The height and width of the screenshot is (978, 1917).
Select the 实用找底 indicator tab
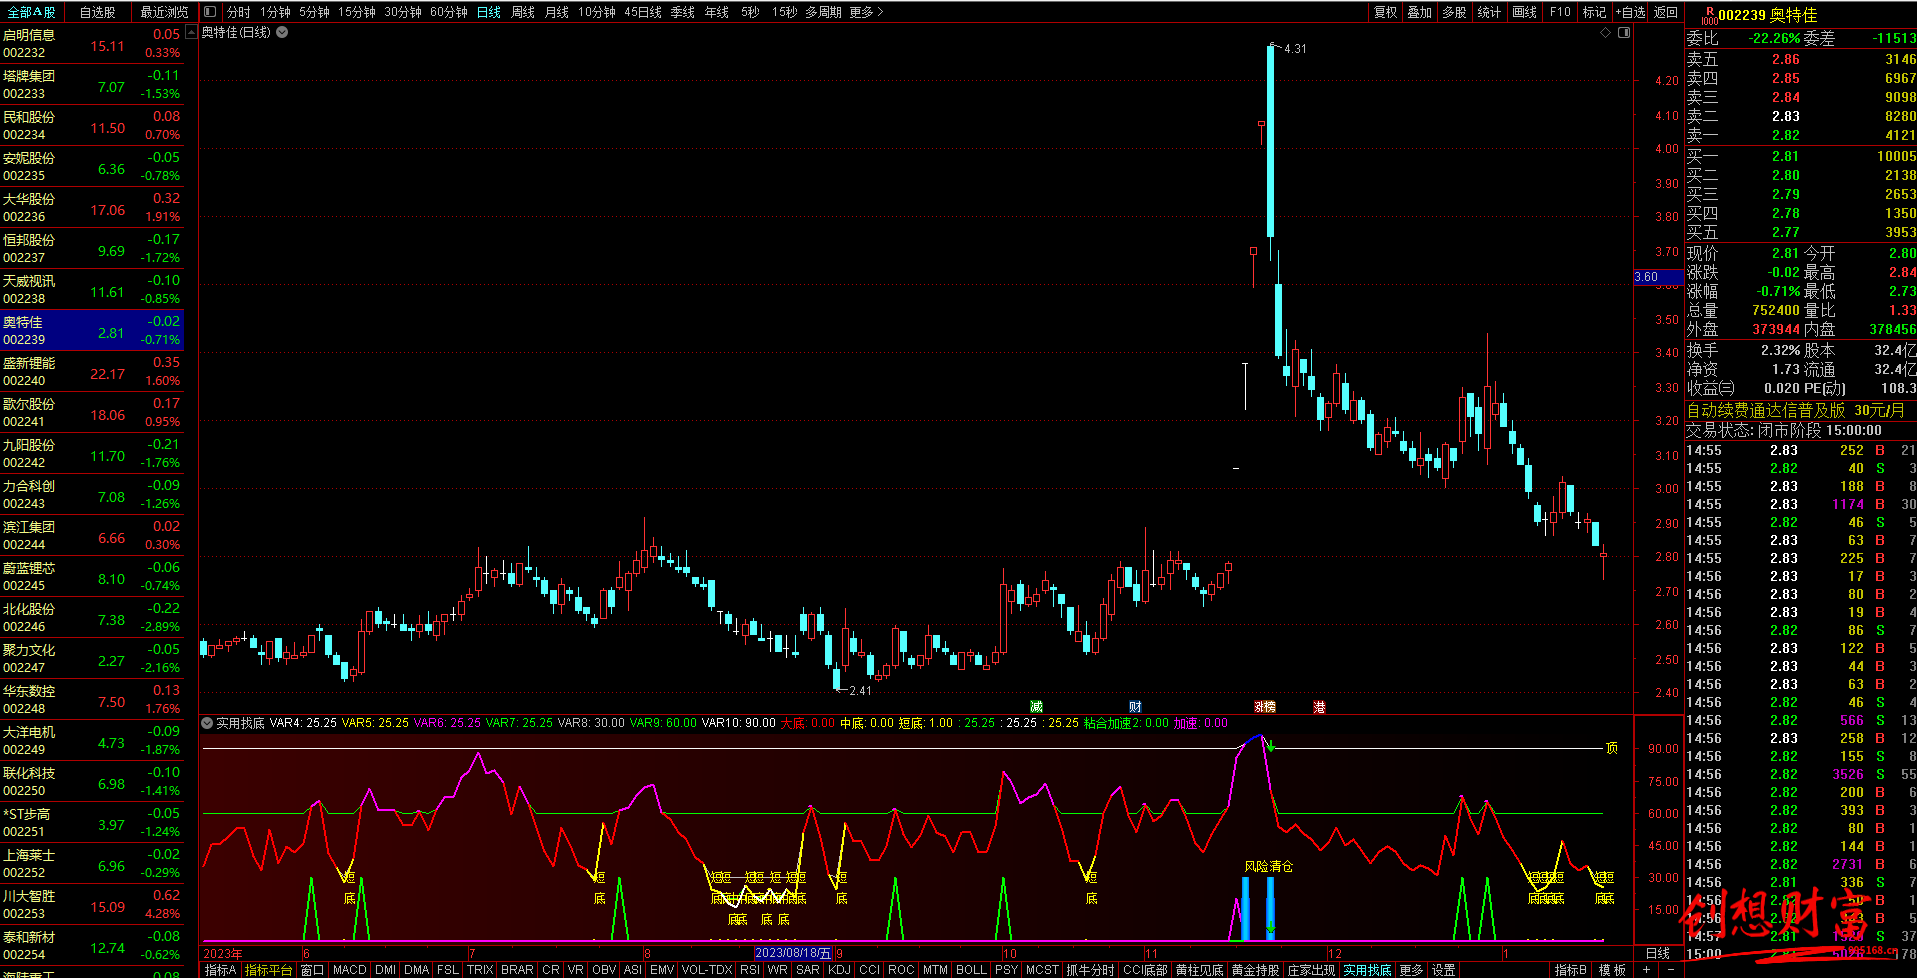(1367, 970)
